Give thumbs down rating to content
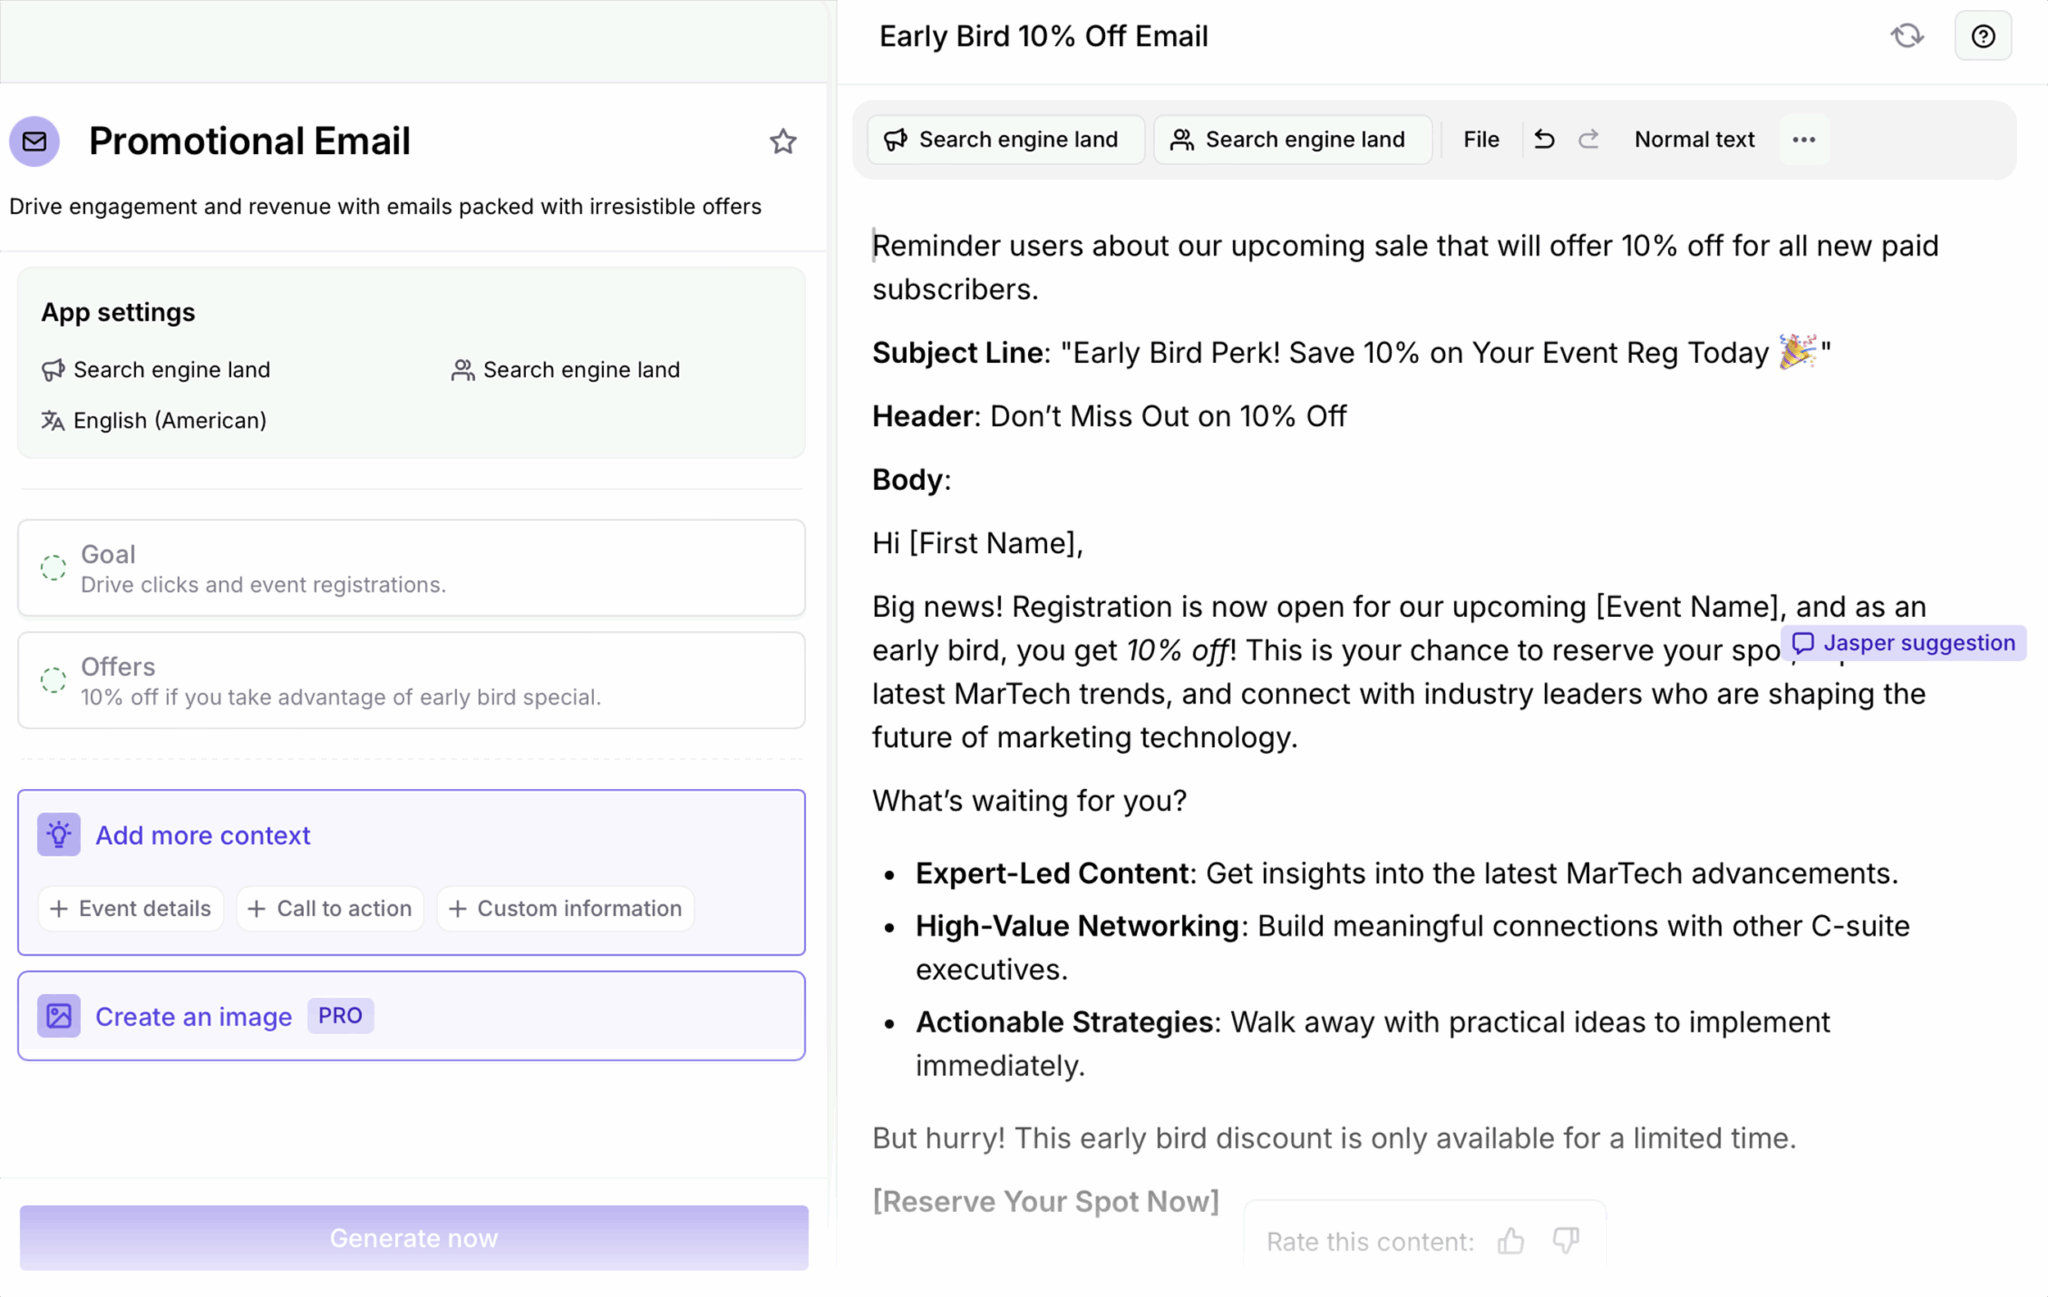This screenshot has width=2048, height=1297. click(1566, 1241)
